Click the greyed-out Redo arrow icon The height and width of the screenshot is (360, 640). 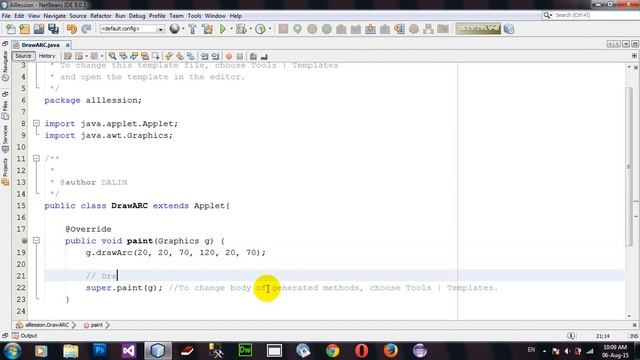pyautogui.click(x=86, y=29)
